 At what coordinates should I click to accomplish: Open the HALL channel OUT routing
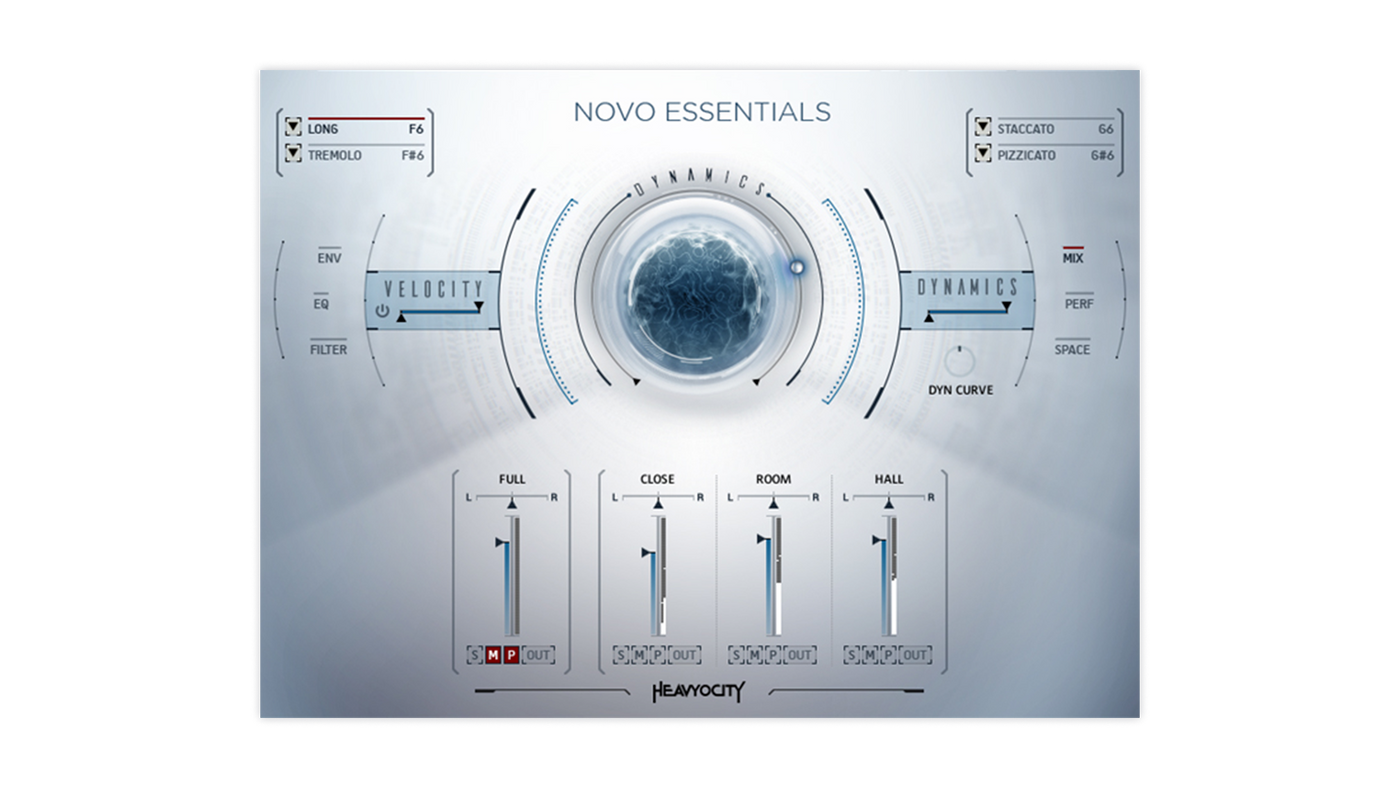pyautogui.click(x=914, y=656)
